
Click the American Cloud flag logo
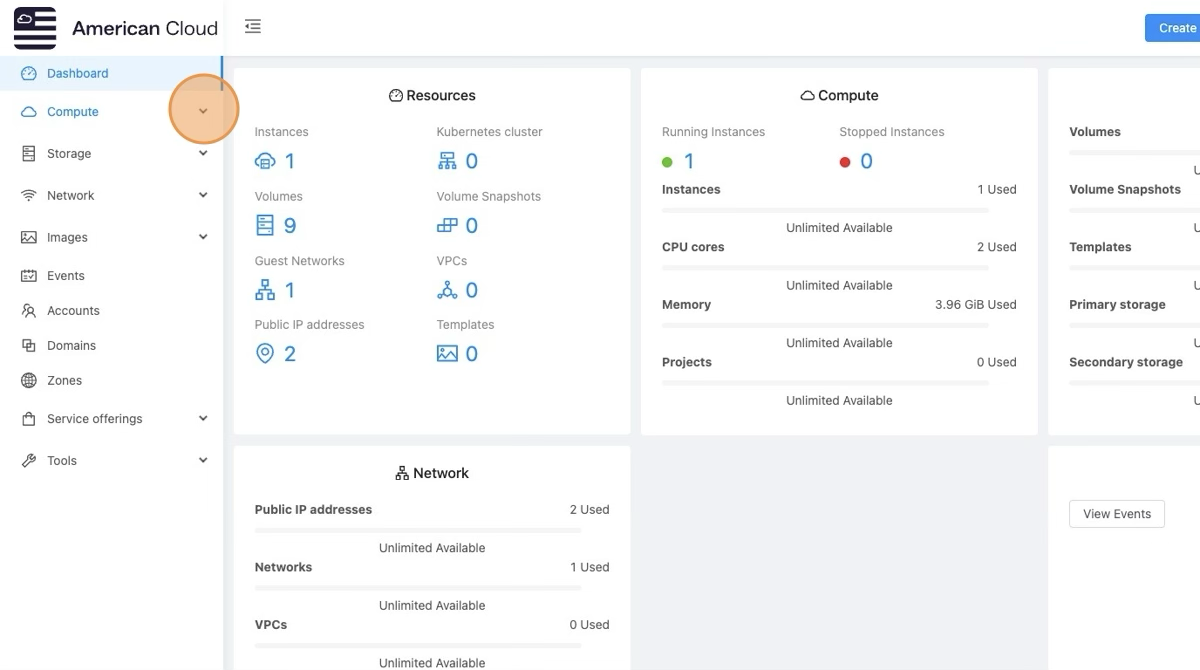[35, 28]
